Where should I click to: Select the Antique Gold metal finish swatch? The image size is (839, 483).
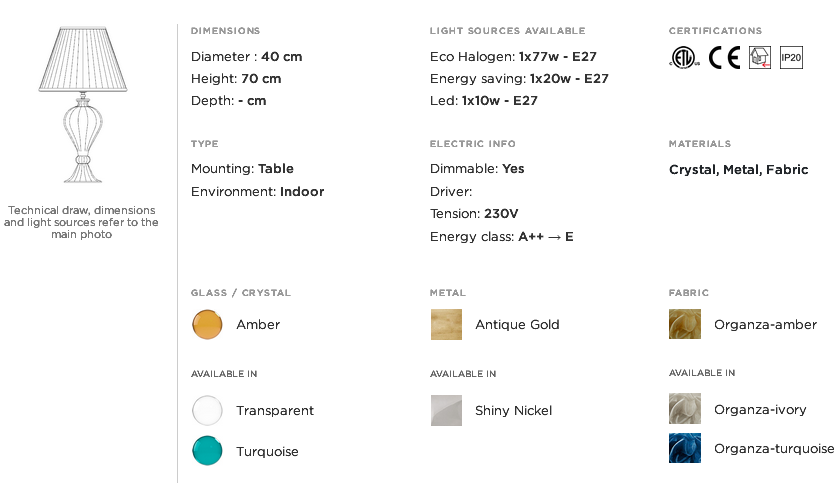coord(446,324)
